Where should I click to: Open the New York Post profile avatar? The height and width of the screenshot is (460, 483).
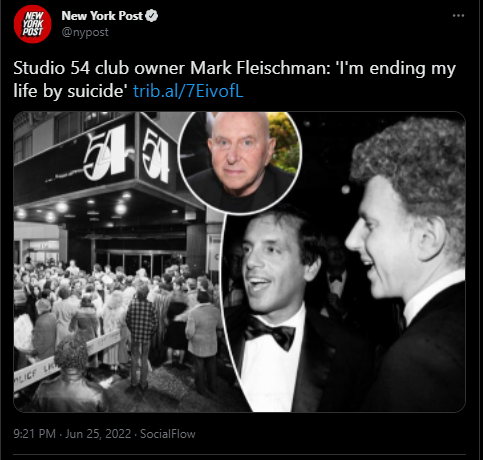33,24
